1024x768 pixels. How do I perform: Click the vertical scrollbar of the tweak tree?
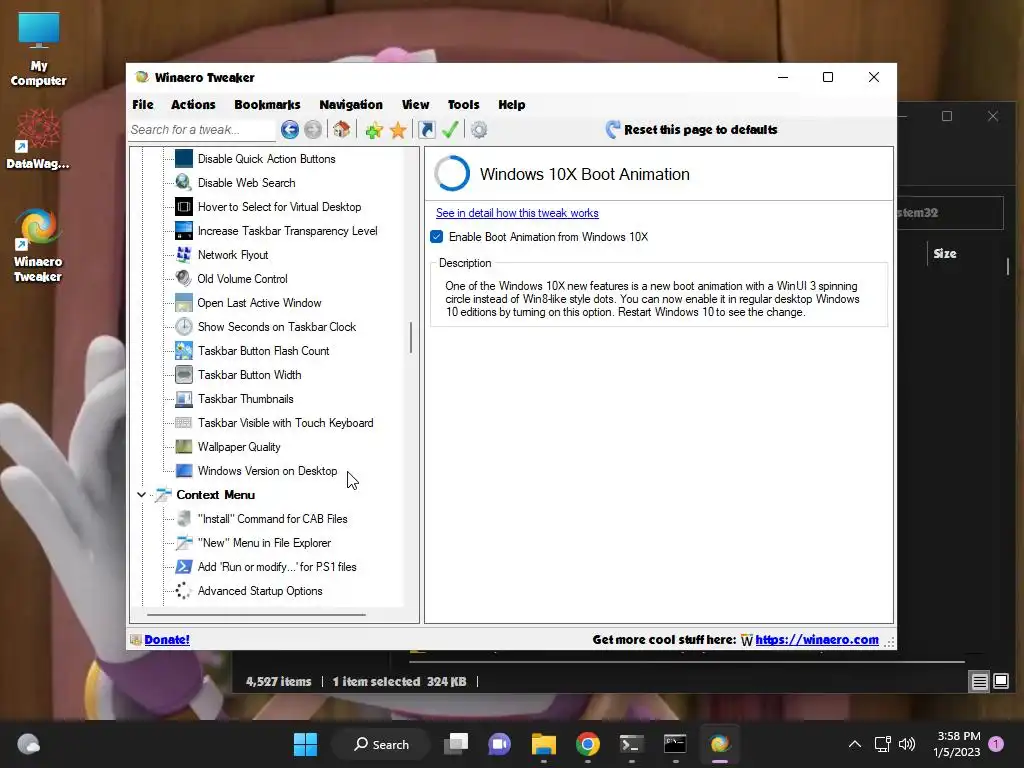[411, 338]
